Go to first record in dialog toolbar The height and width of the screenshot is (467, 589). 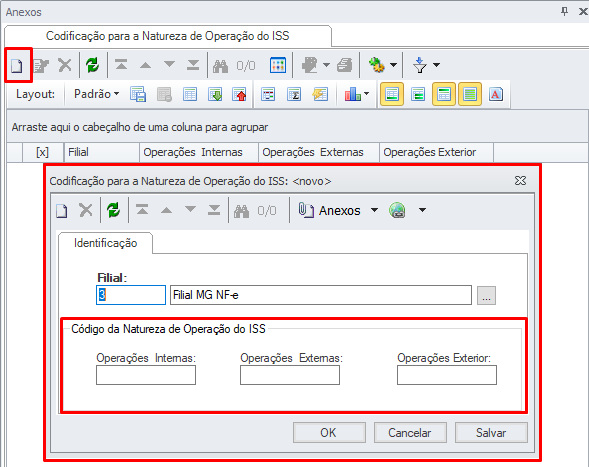[142, 210]
